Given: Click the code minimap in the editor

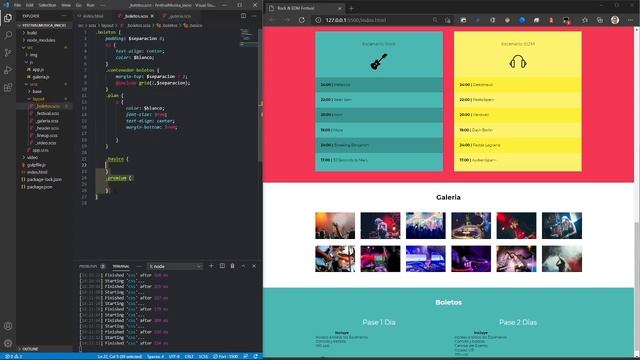Looking at the screenshot, I should 248,38.
